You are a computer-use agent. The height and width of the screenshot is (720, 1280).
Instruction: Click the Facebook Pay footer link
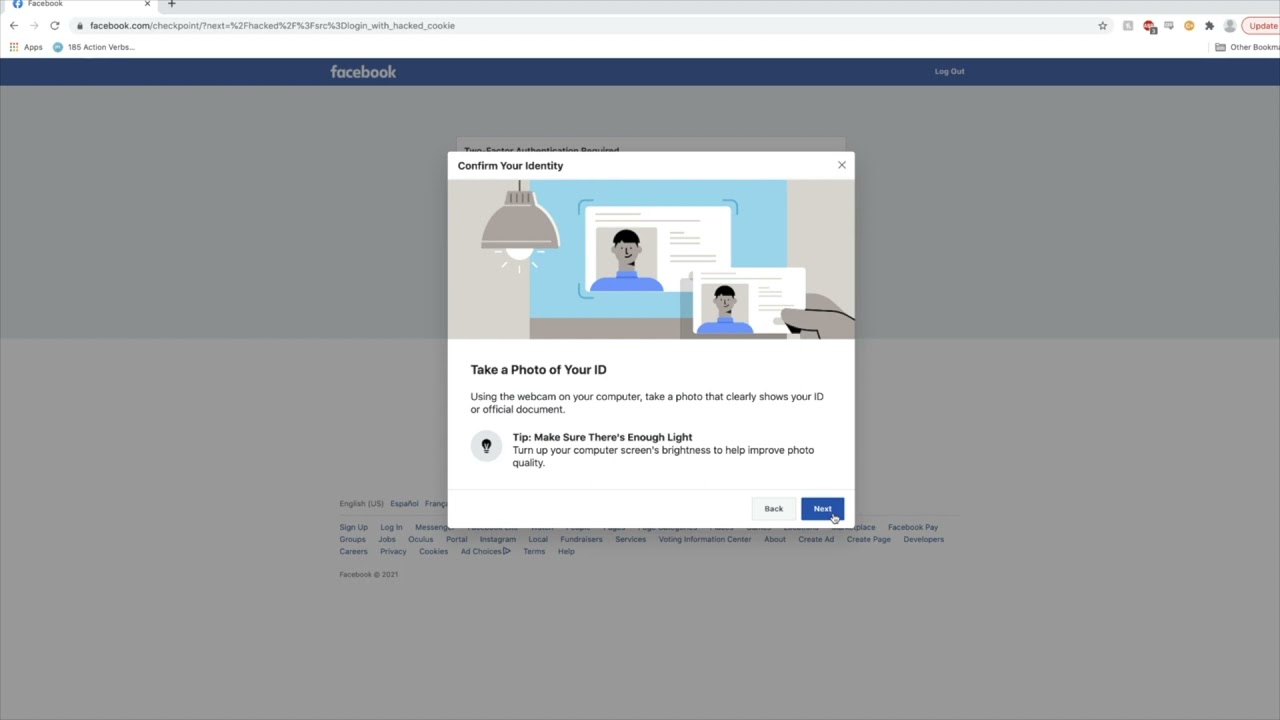pyautogui.click(x=913, y=527)
